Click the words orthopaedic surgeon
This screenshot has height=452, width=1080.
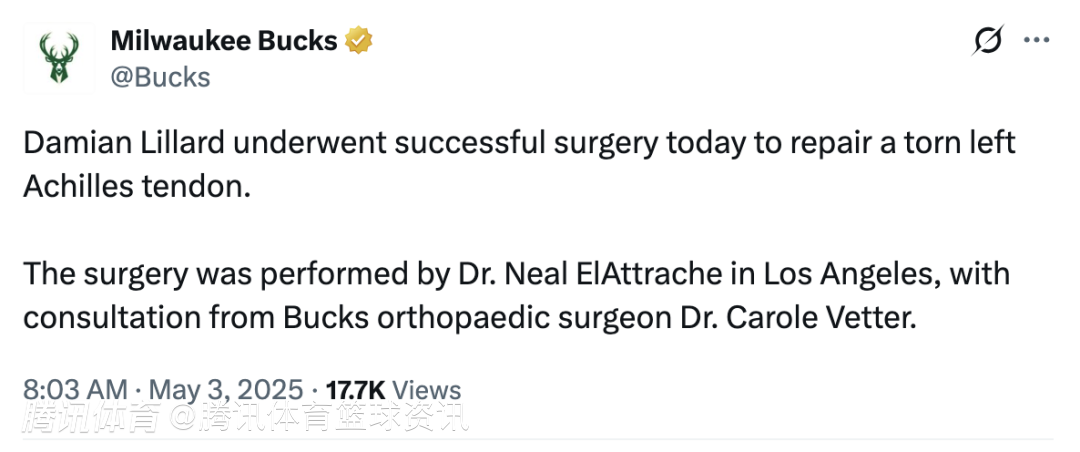(x=535, y=318)
